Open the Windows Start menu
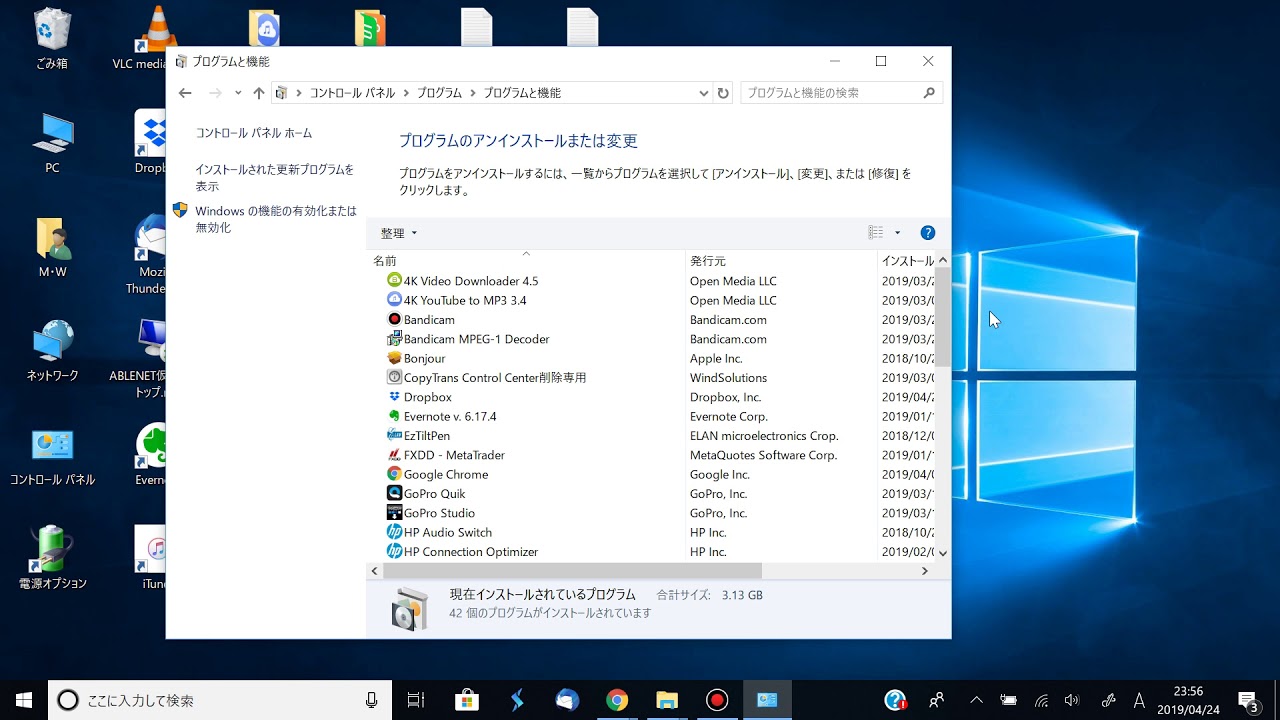This screenshot has width=1280, height=720. pyautogui.click(x=24, y=700)
